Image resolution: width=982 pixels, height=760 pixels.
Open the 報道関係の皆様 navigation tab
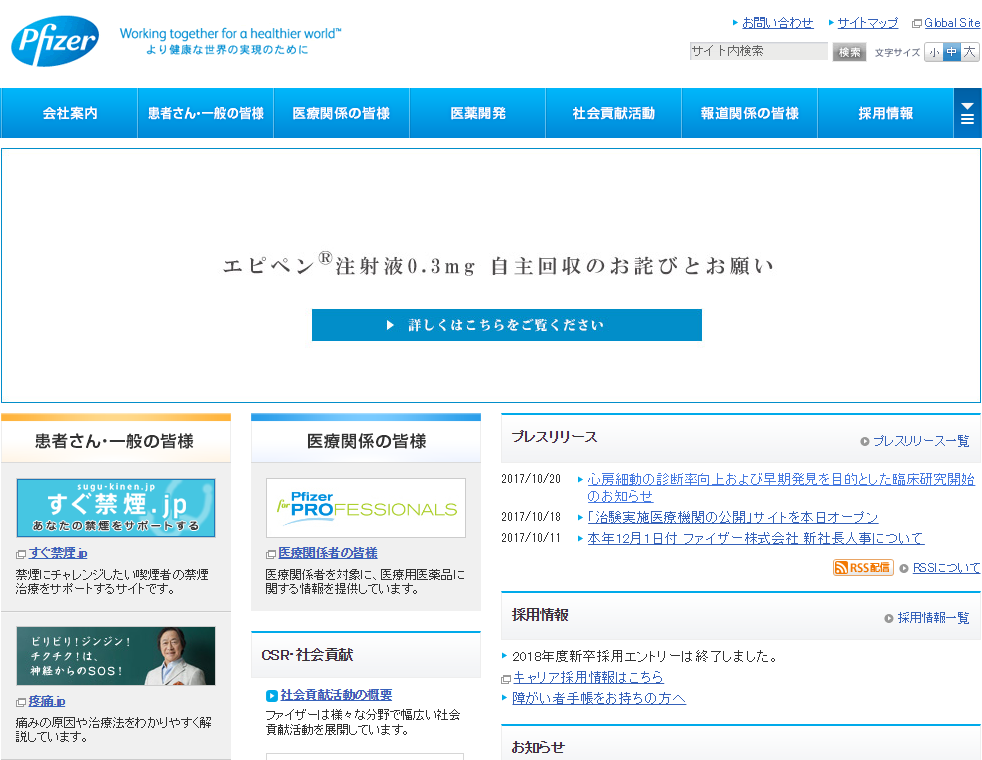click(749, 113)
